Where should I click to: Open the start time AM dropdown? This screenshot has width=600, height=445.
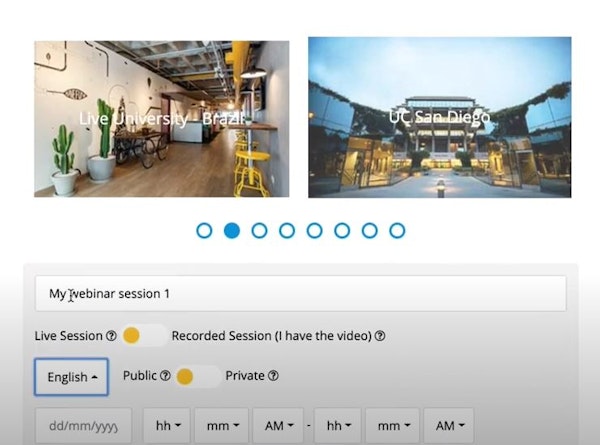tap(278, 426)
